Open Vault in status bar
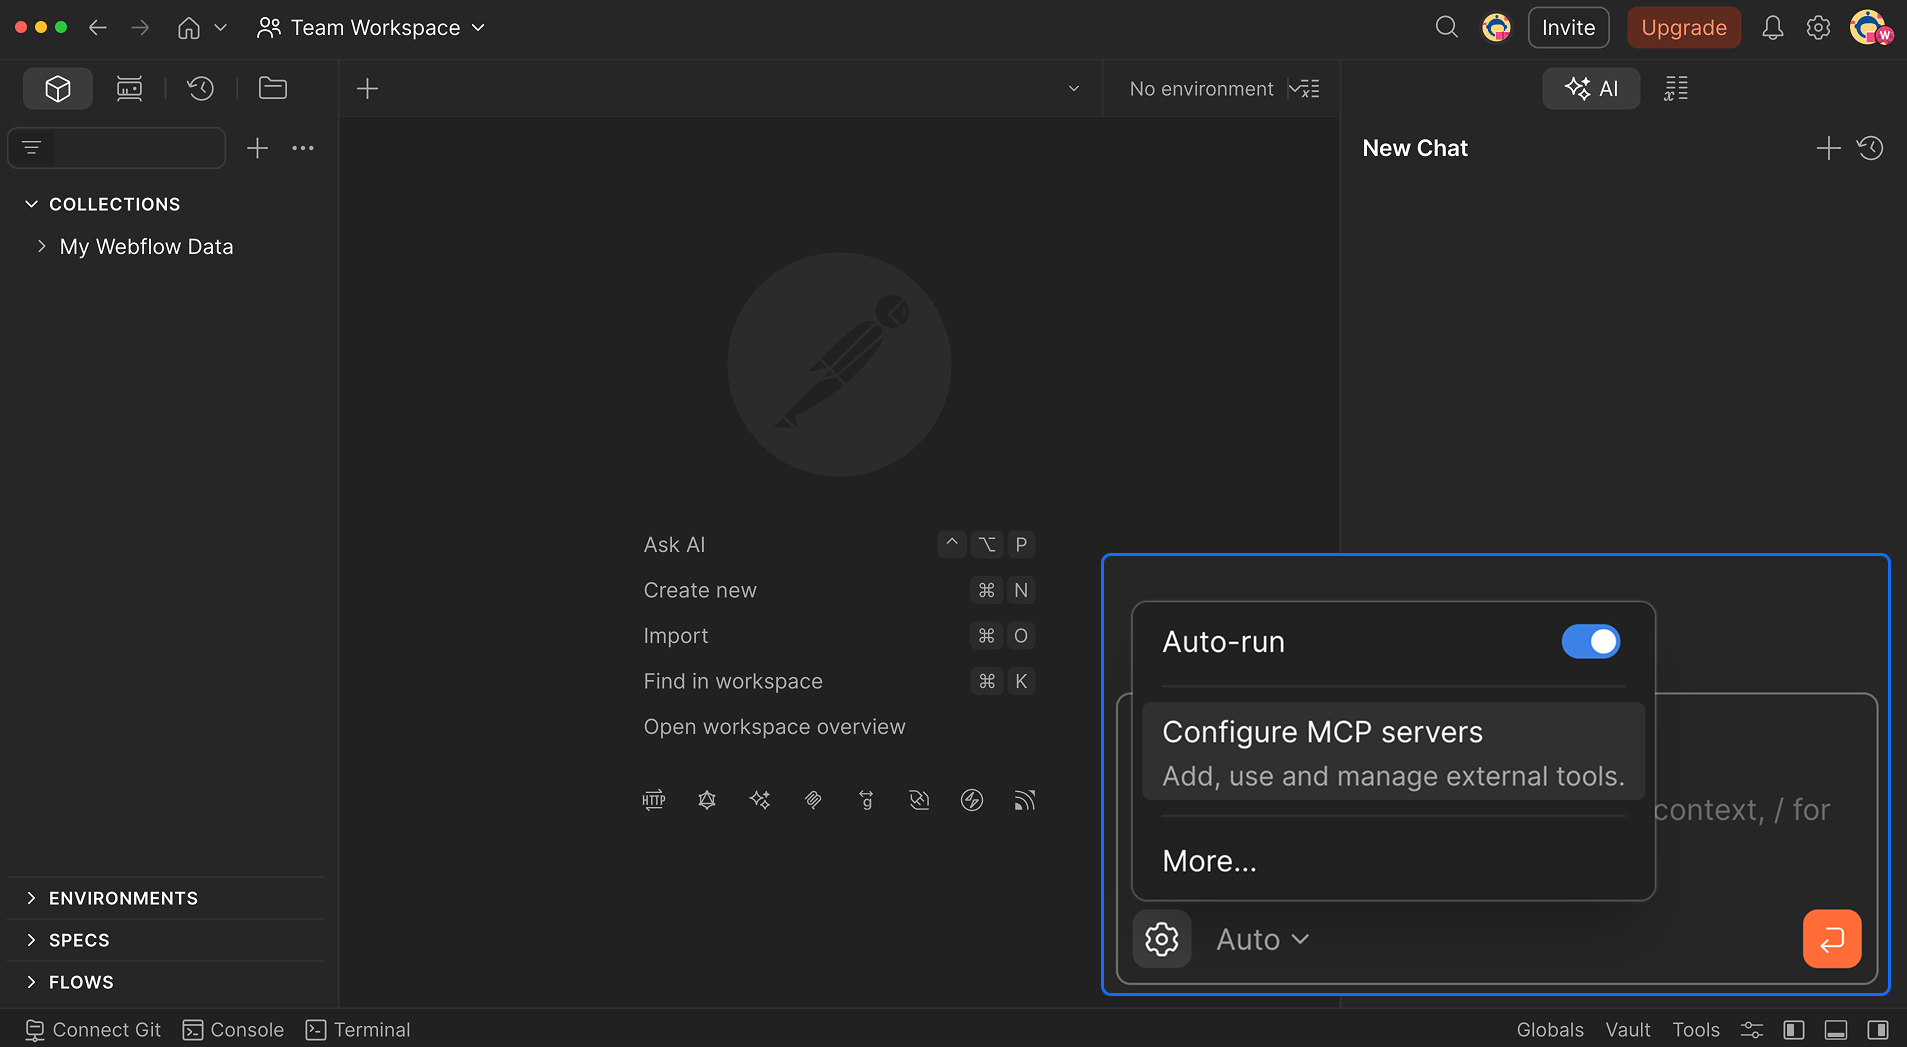Viewport: 1907px width, 1047px height. pyautogui.click(x=1628, y=1030)
